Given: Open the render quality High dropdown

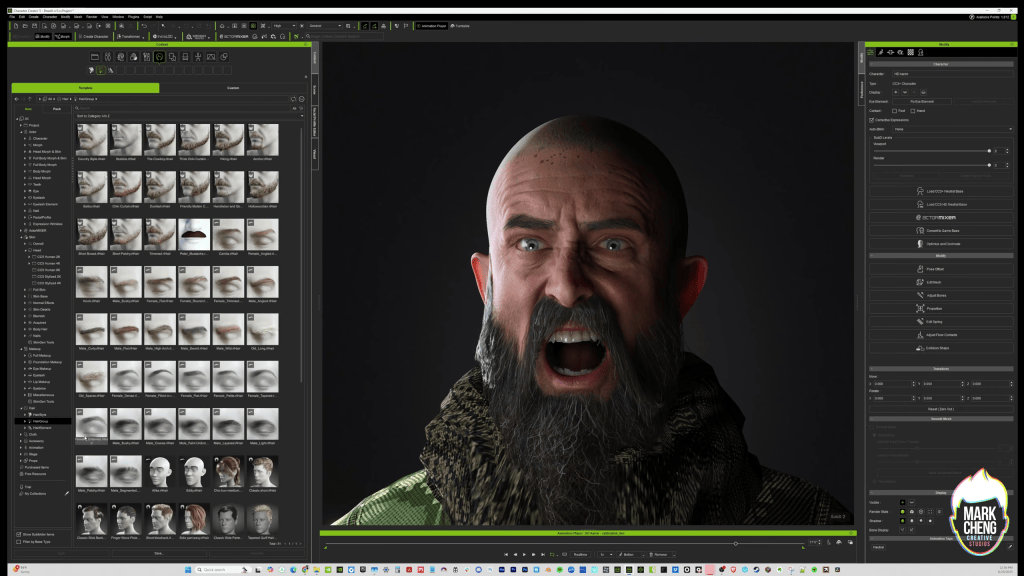Looking at the screenshot, I should click(284, 26).
